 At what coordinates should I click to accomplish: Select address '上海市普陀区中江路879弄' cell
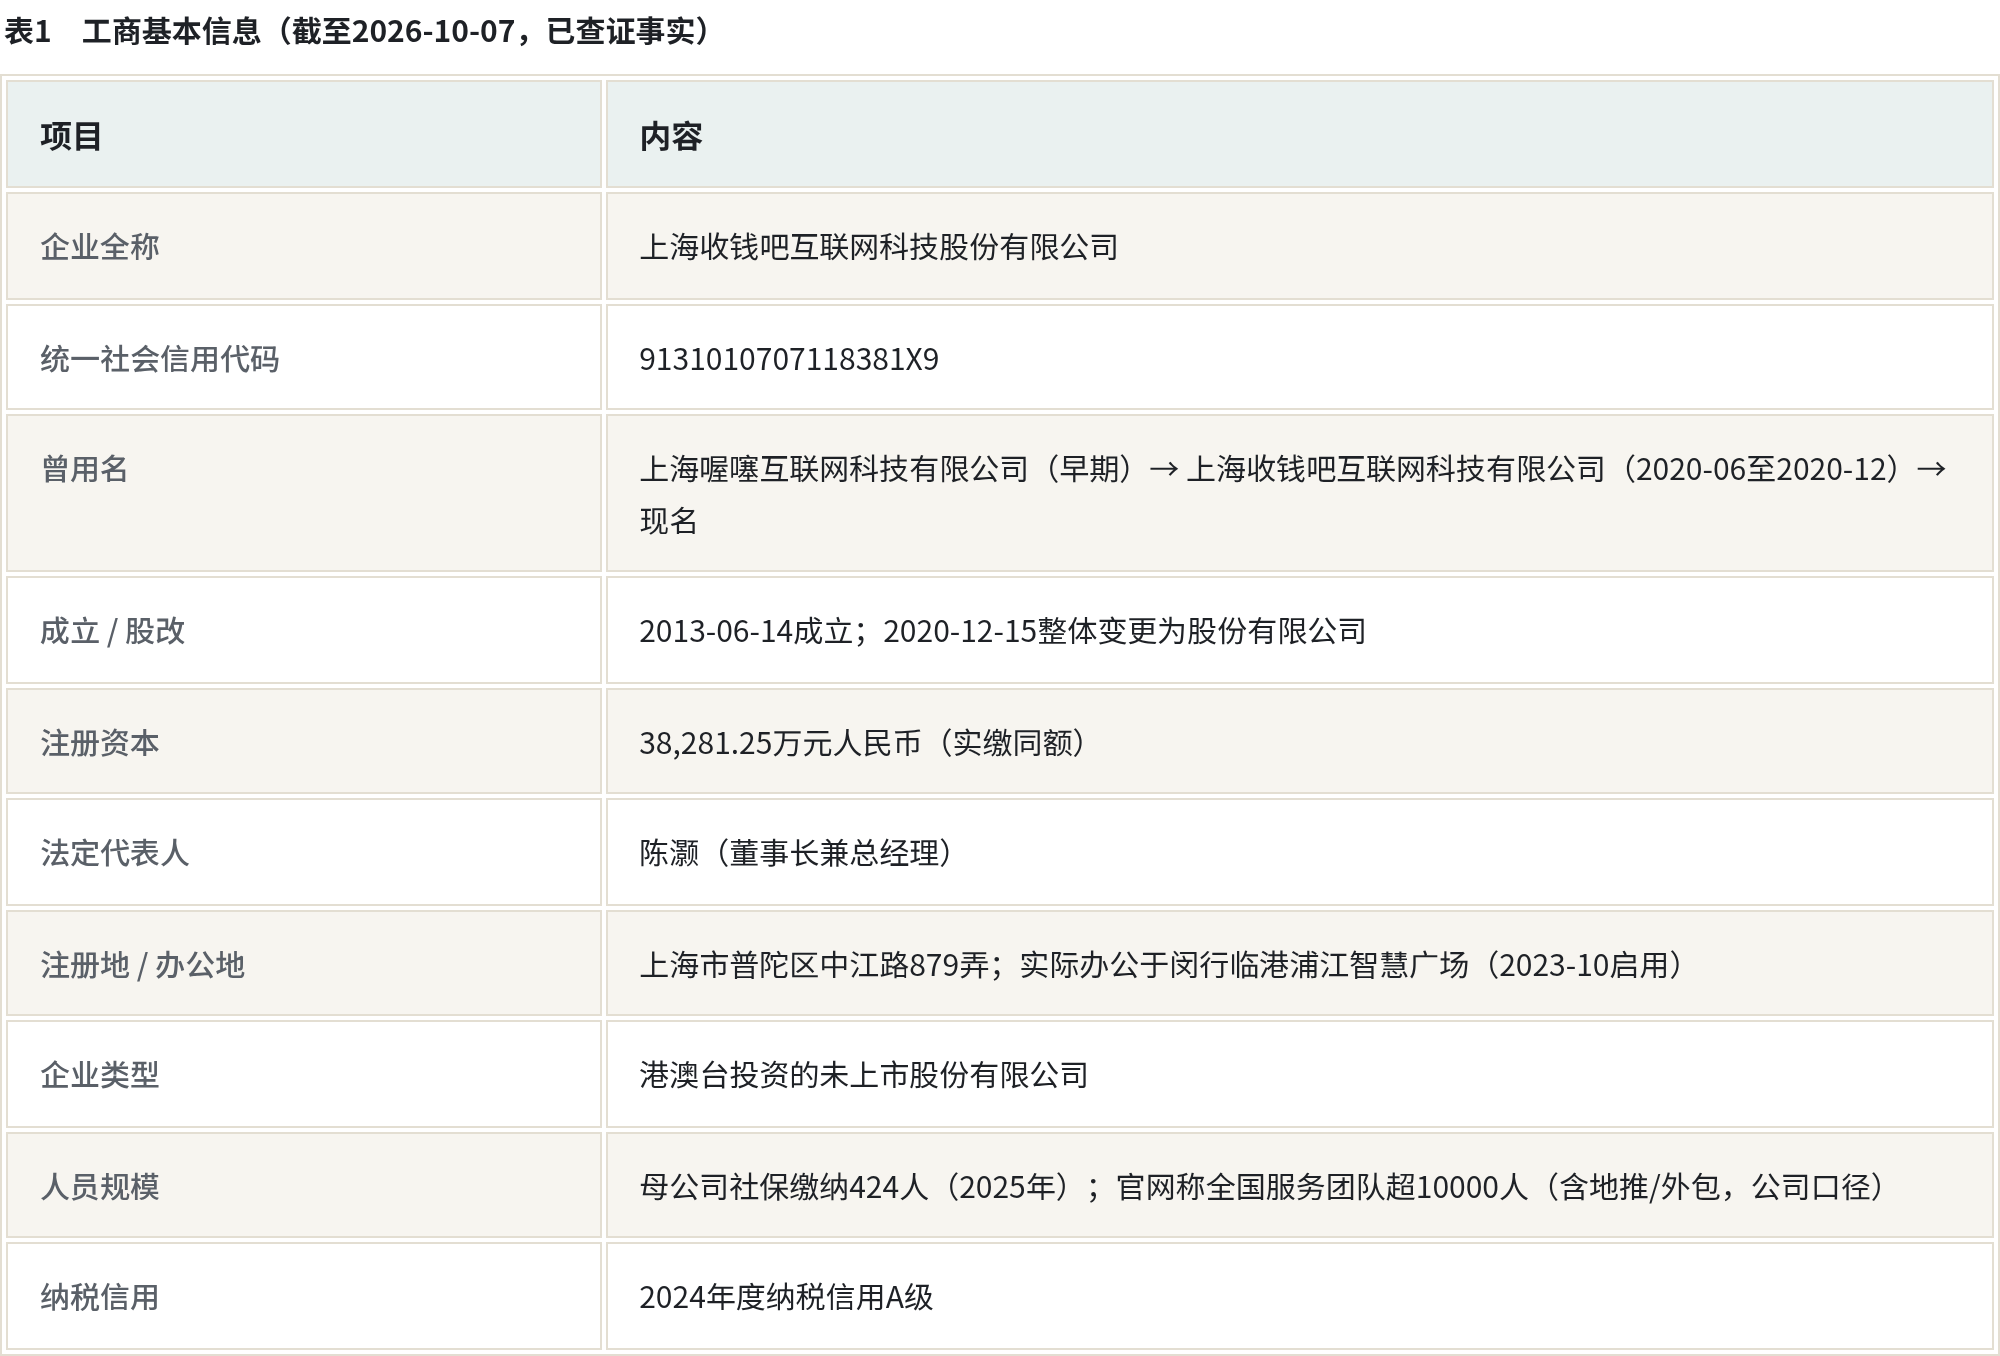pos(1299,964)
